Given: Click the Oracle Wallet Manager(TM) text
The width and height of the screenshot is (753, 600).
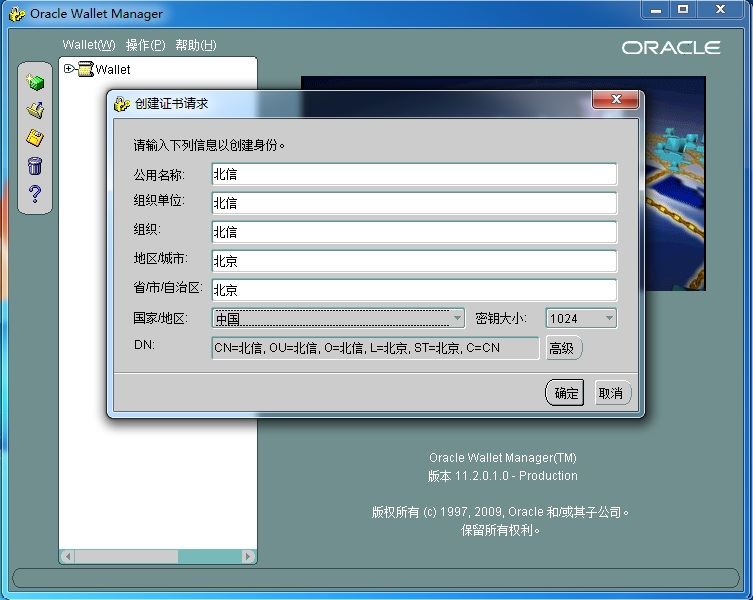Looking at the screenshot, I should pos(502,457).
